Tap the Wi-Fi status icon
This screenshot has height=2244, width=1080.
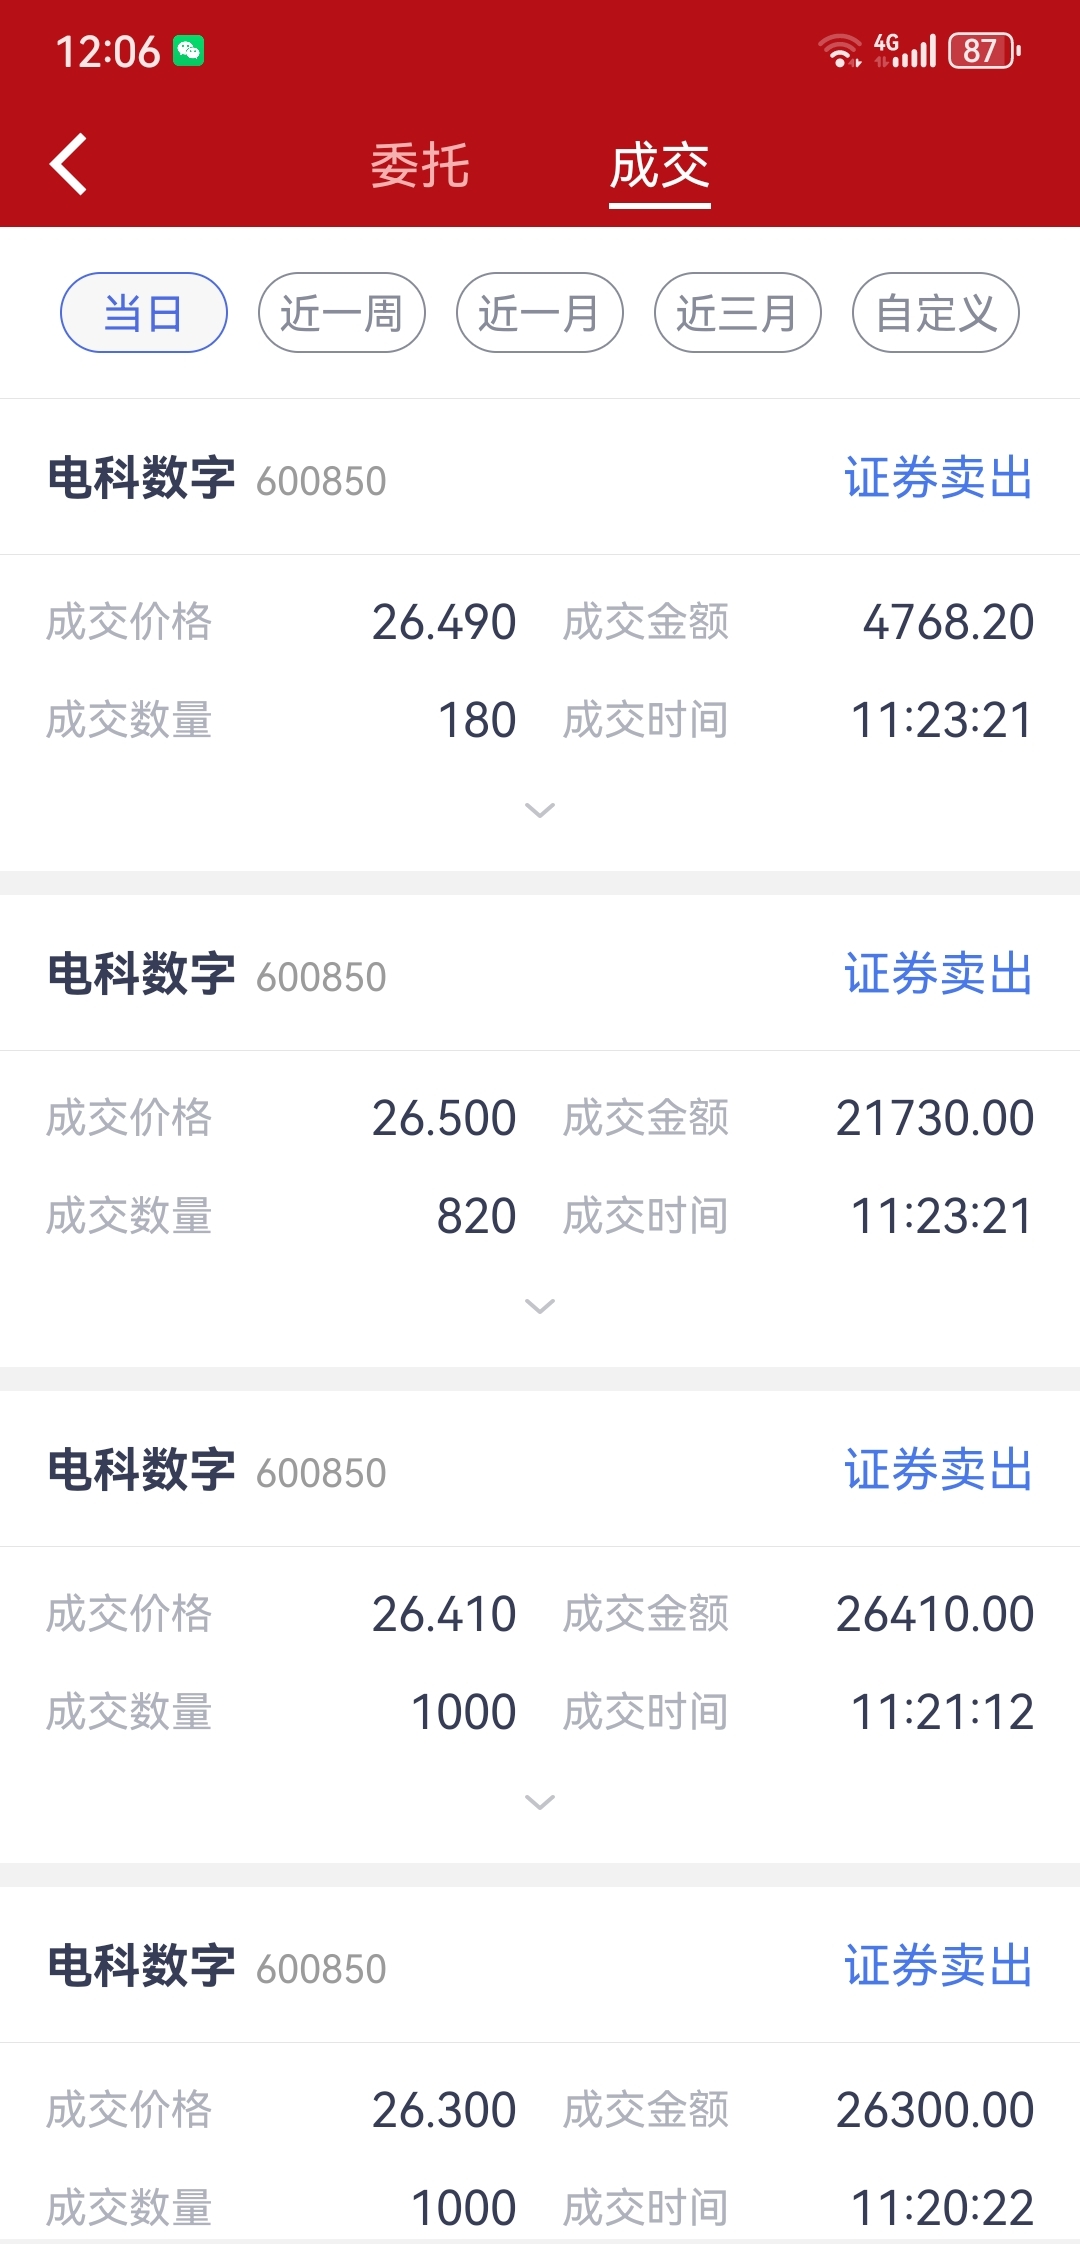click(839, 50)
